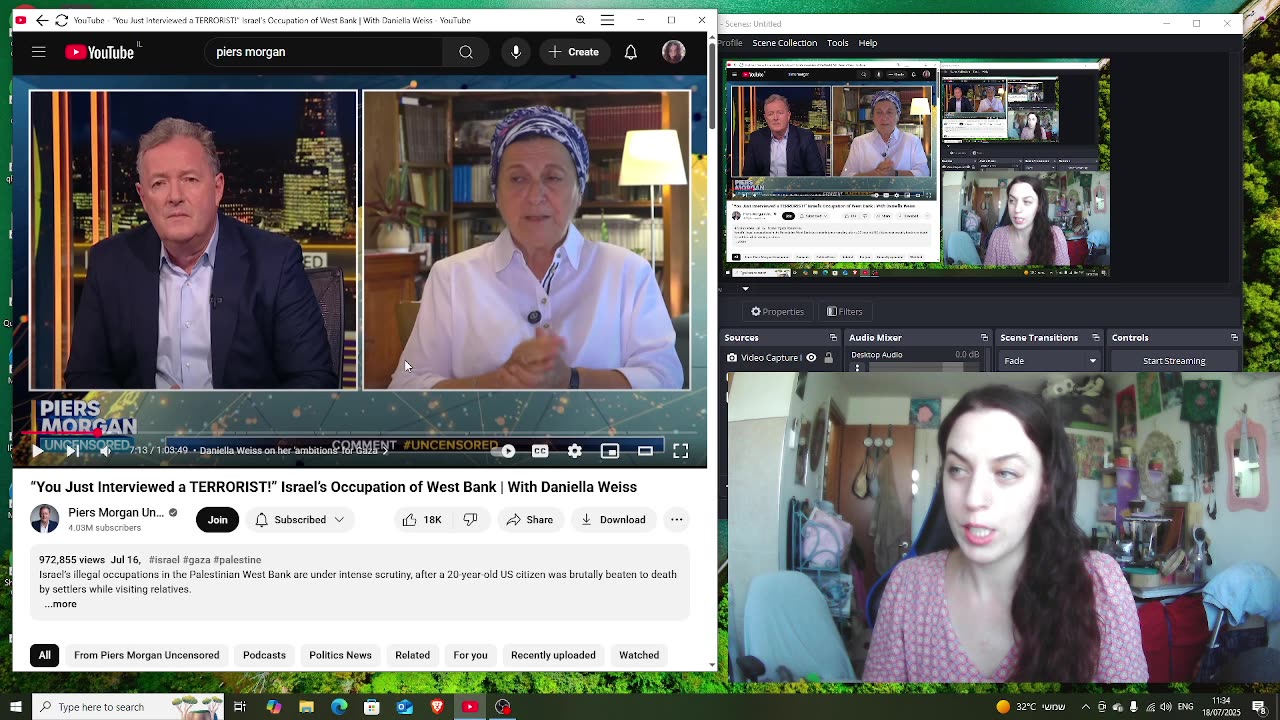Toggle closed captions CC button
The width and height of the screenshot is (1280, 720).
tap(540, 451)
